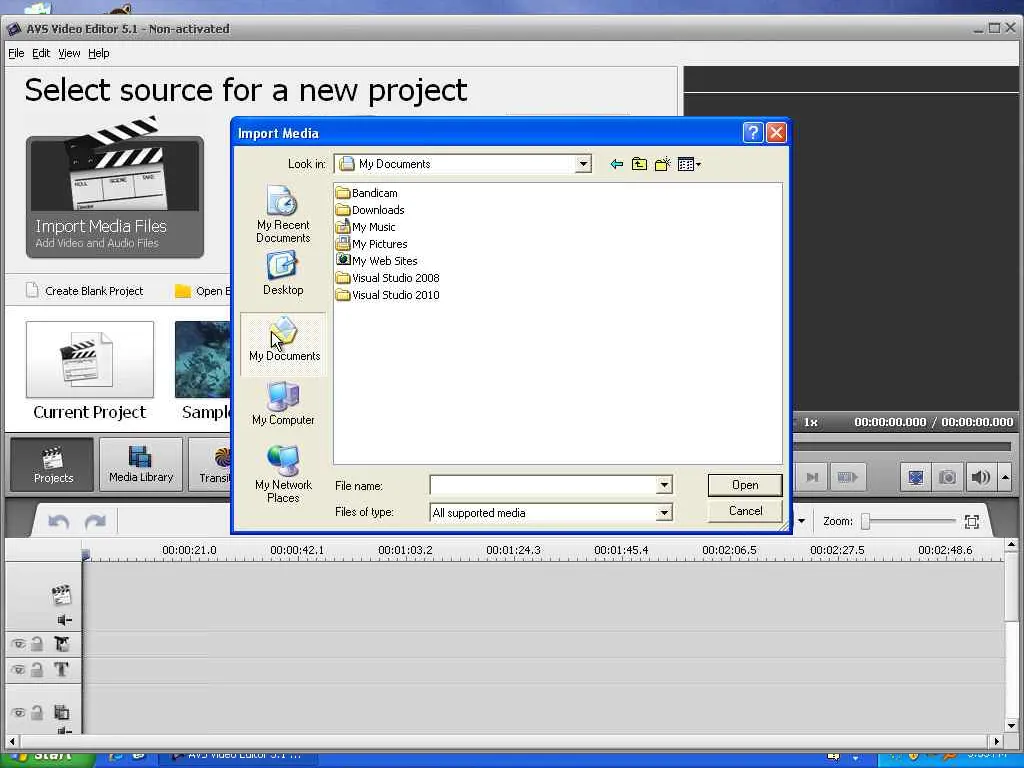Select My Recent Documents in places bar
This screenshot has width=1024, height=768.
click(283, 214)
